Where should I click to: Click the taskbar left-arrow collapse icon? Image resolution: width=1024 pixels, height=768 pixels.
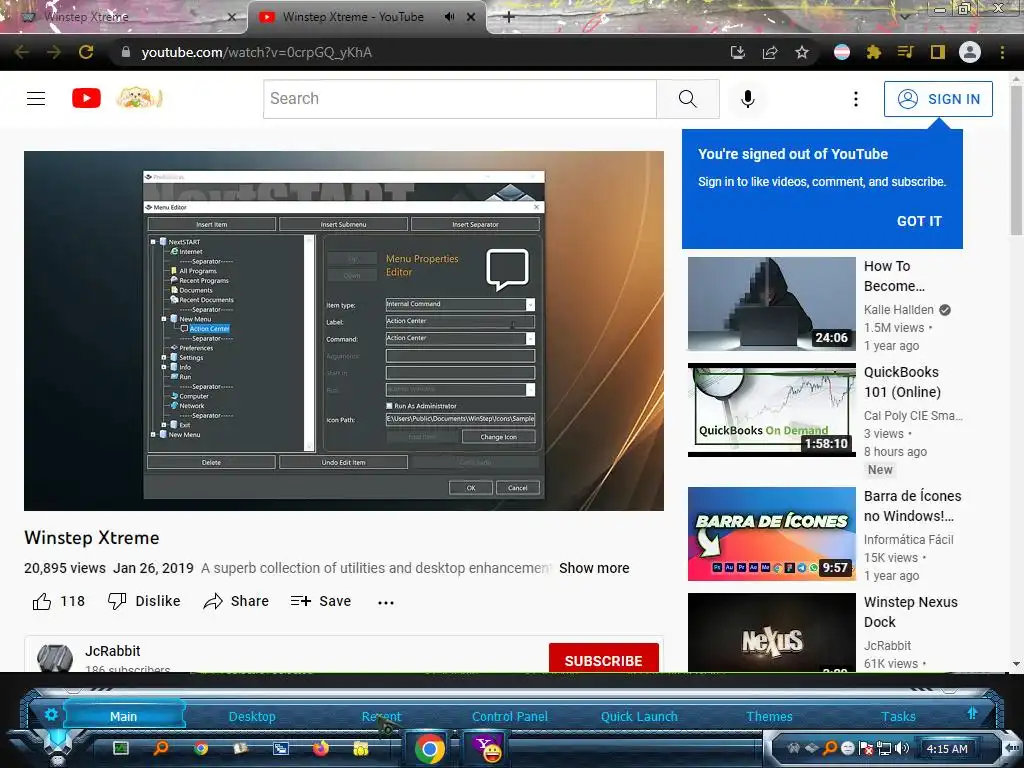(x=1011, y=747)
